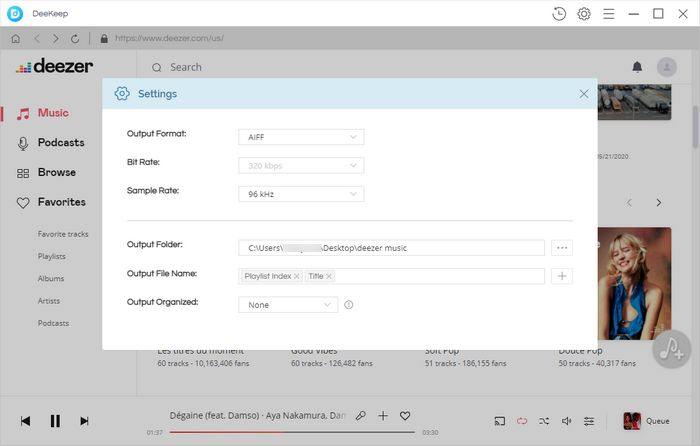Image resolution: width=700 pixels, height=446 pixels.
Task: Open the Bit Rate dropdown
Action: 301,166
